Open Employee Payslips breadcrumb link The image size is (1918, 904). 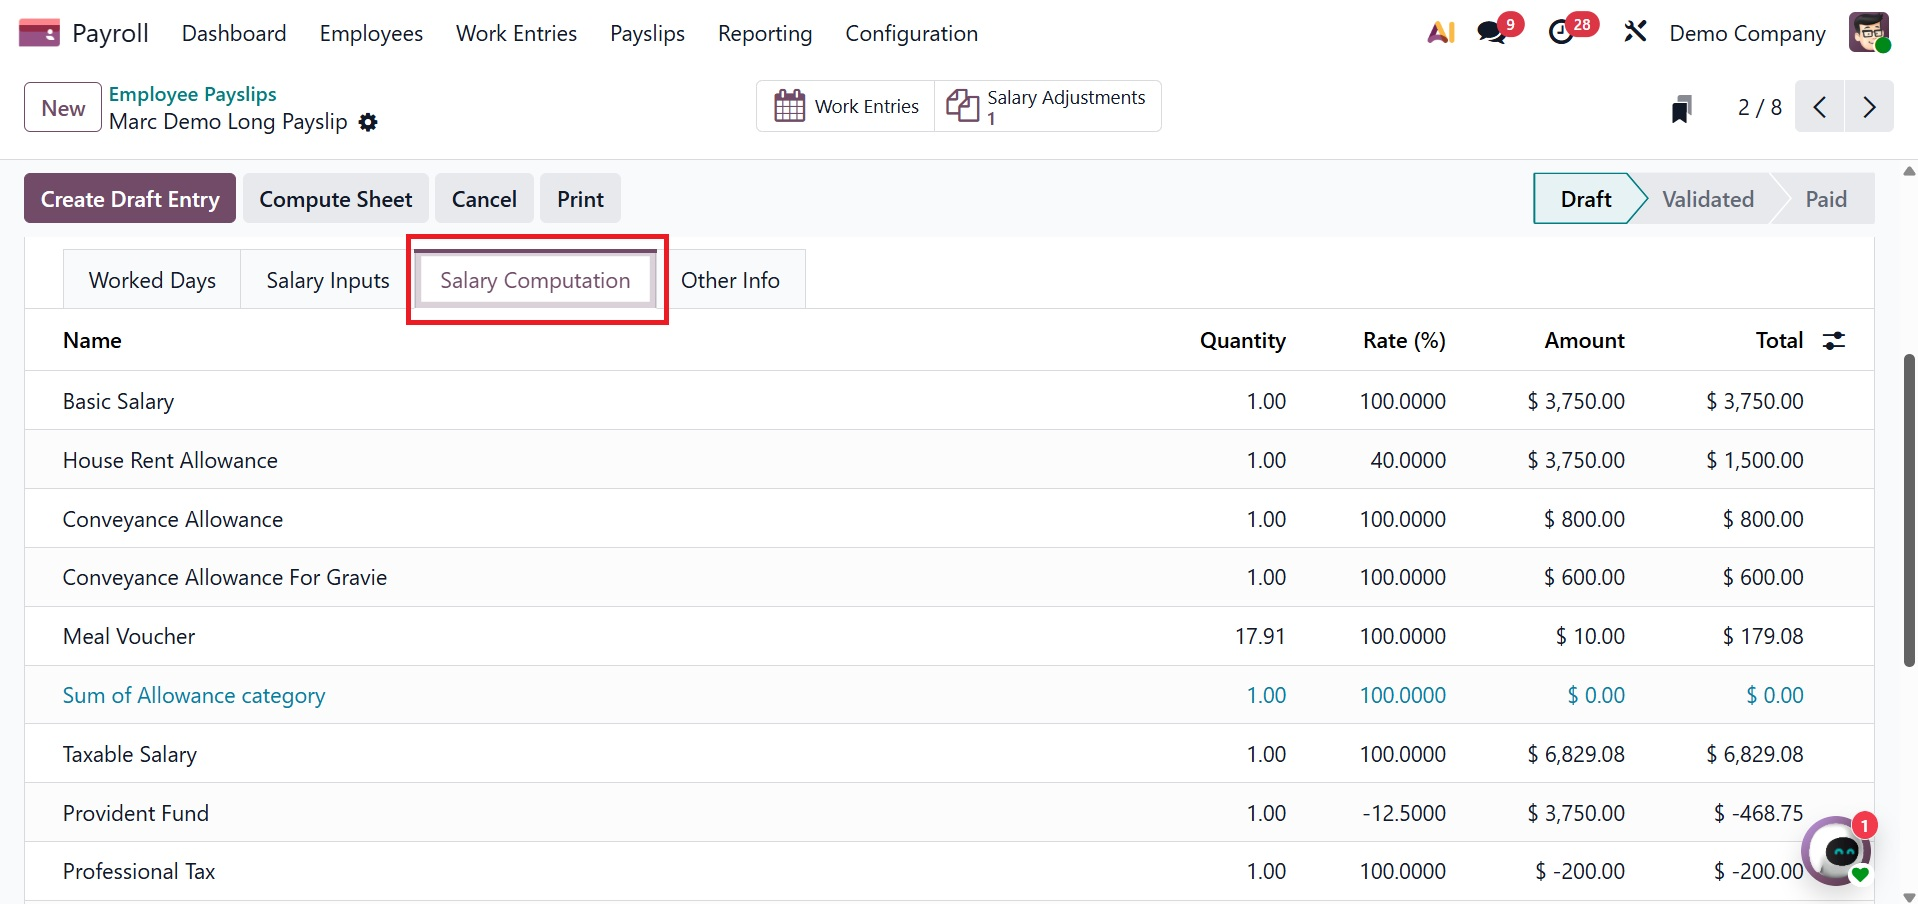(x=192, y=94)
